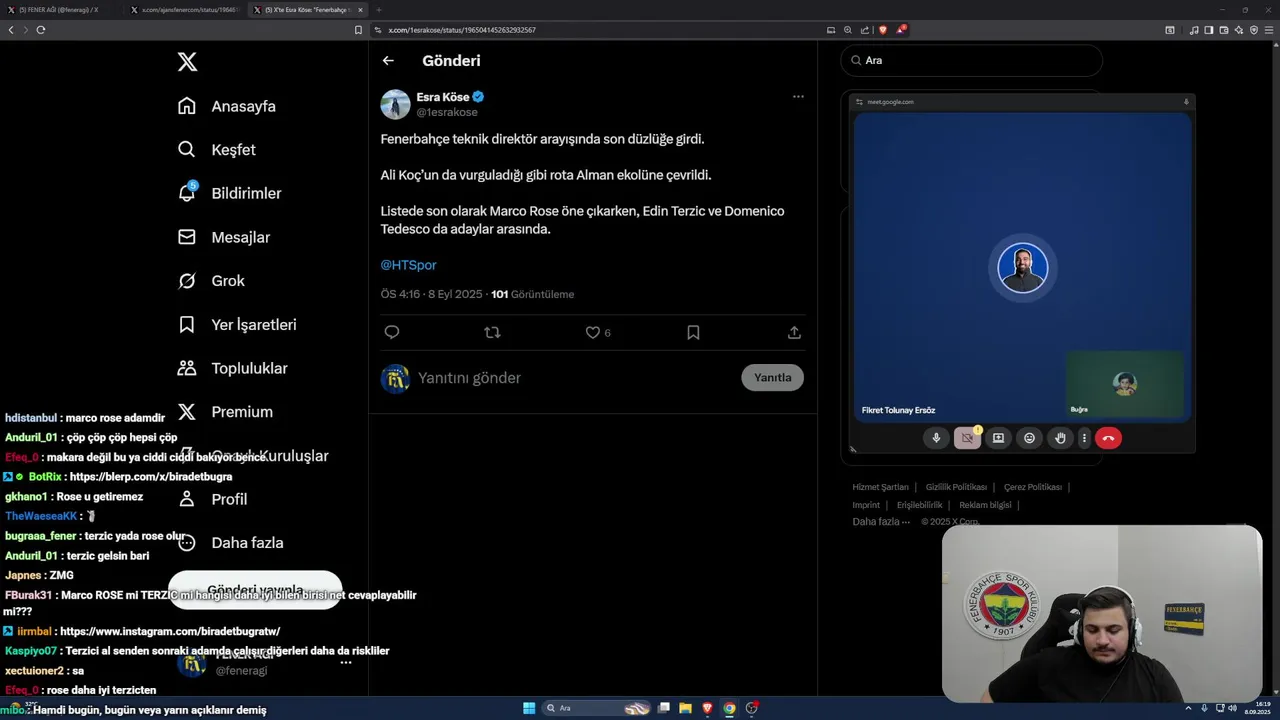Click the Yanıtla reply button

click(x=772, y=377)
